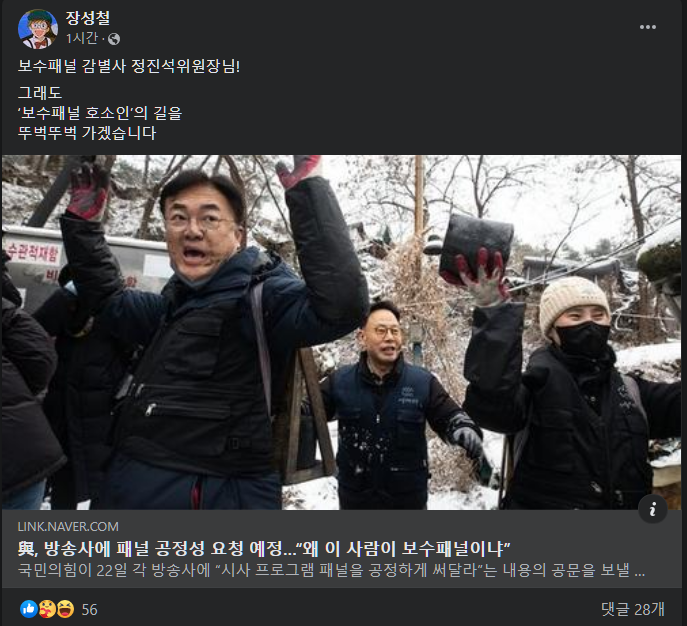687x626 pixels.
Task: Click the 장성철 profile avatar
Action: 38,29
